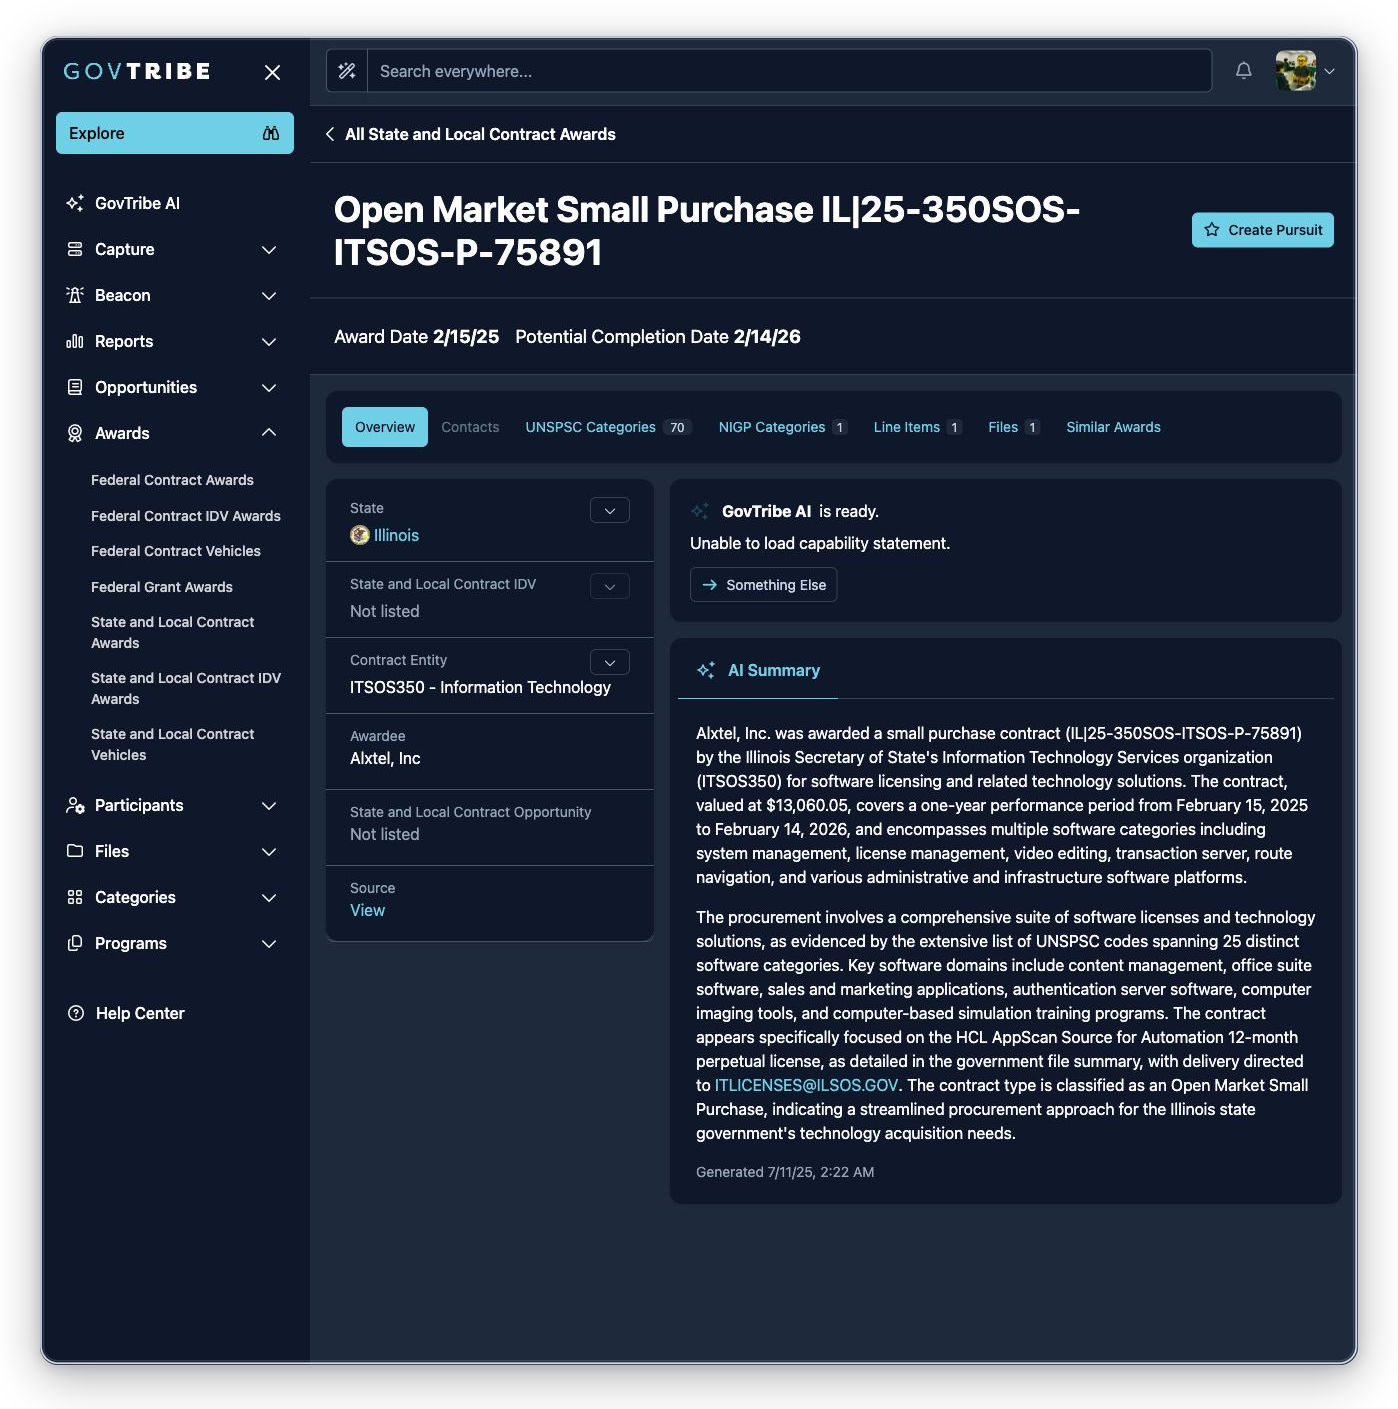The width and height of the screenshot is (1398, 1409).
Task: Switch to the Line Items tab
Action: 917,427
